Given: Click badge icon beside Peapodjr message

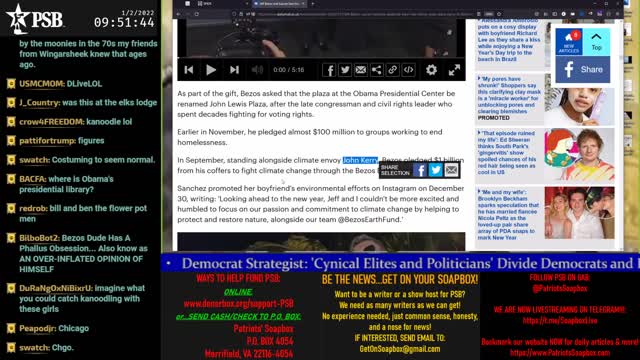Looking at the screenshot, I should tap(11, 328).
